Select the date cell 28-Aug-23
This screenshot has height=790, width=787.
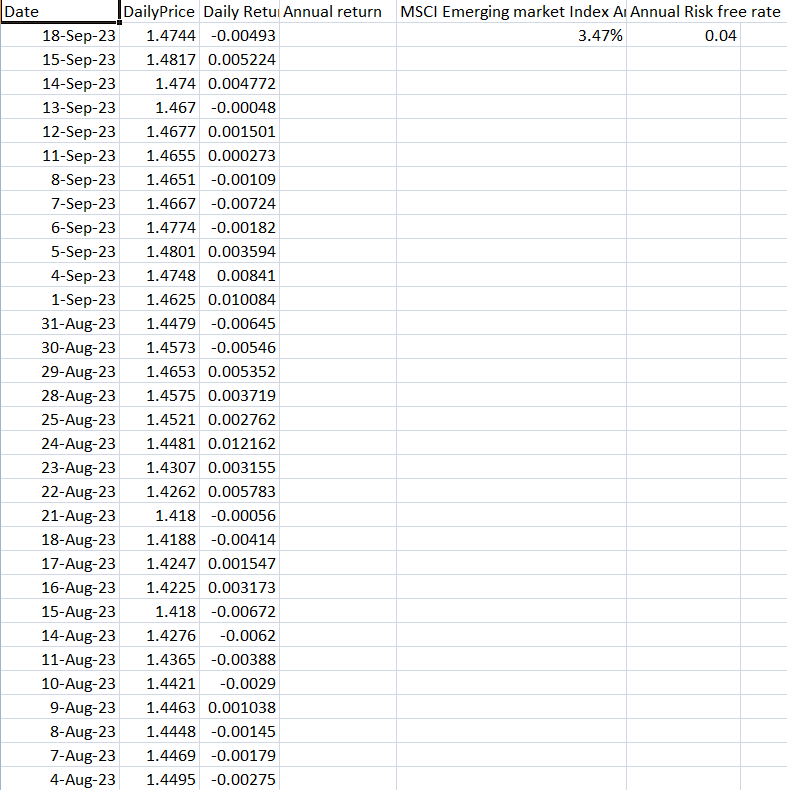pyautogui.click(x=59, y=396)
